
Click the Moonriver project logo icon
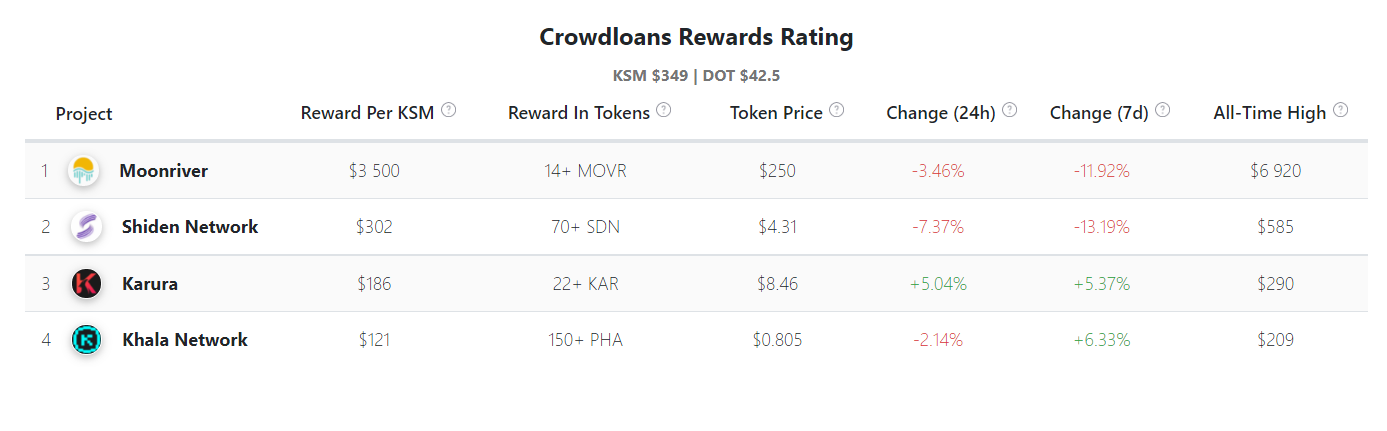click(x=83, y=171)
